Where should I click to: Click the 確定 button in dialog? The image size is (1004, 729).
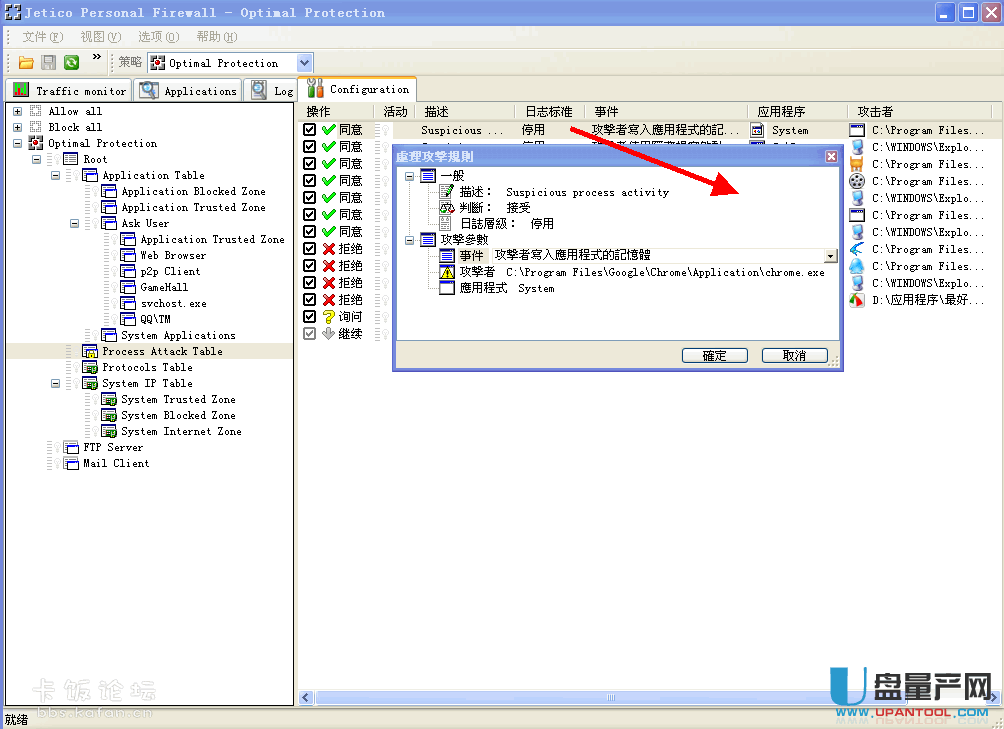coord(715,356)
